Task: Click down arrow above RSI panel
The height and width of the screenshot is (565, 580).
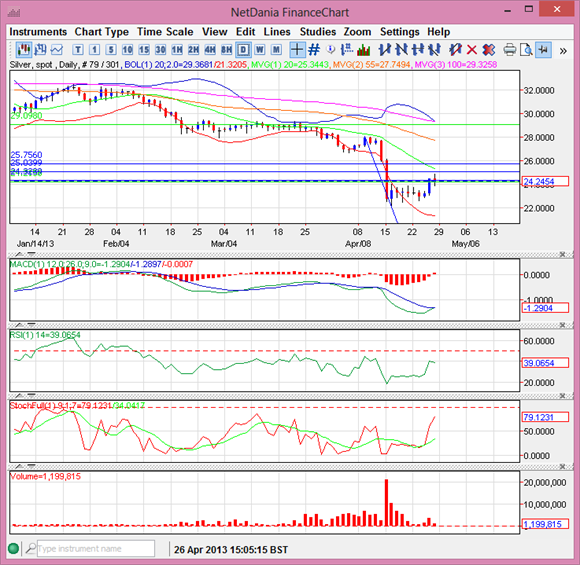Action: [31, 325]
